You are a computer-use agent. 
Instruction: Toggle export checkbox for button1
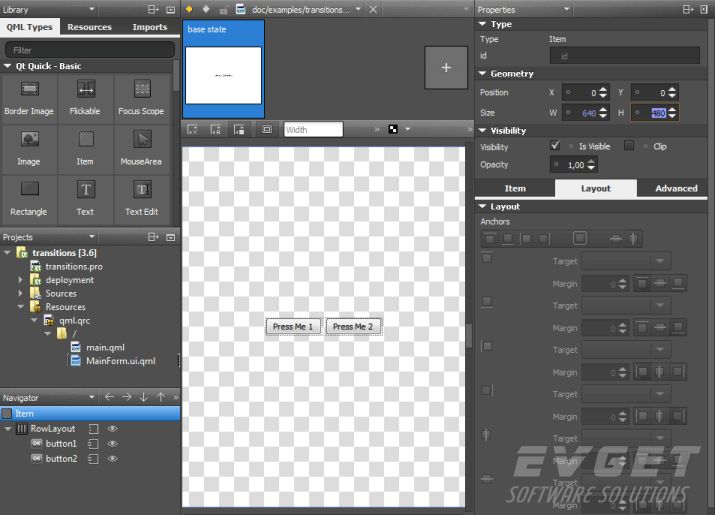93,443
